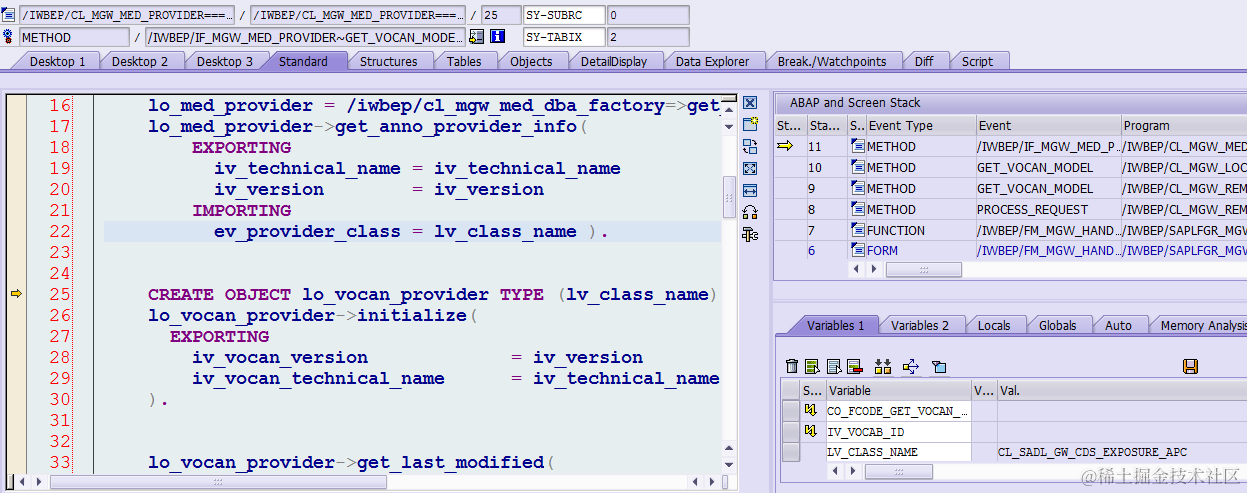Switch to the Desktop 1 tab
Viewport: 1247px width, 493px height.
[57, 61]
